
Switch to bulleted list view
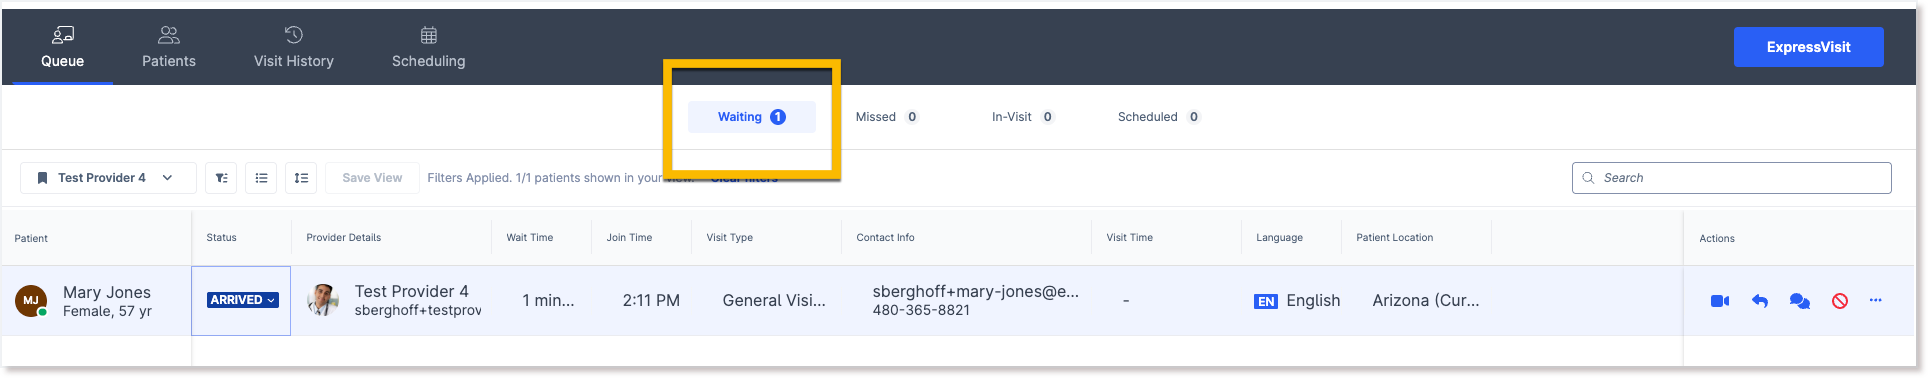pyautogui.click(x=261, y=178)
